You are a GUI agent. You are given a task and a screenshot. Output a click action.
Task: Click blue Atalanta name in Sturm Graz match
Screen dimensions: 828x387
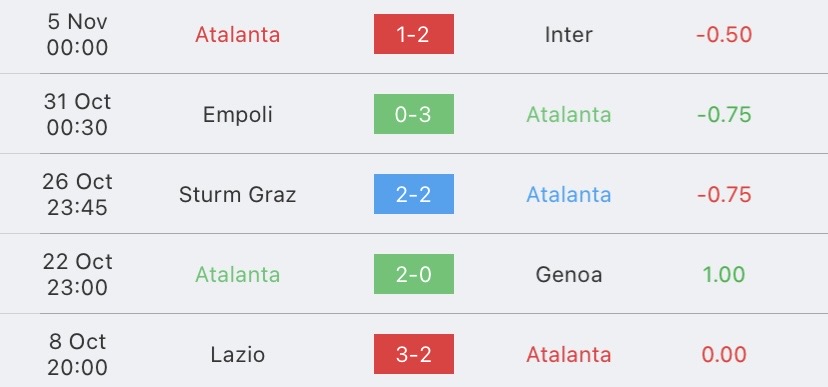[569, 195]
